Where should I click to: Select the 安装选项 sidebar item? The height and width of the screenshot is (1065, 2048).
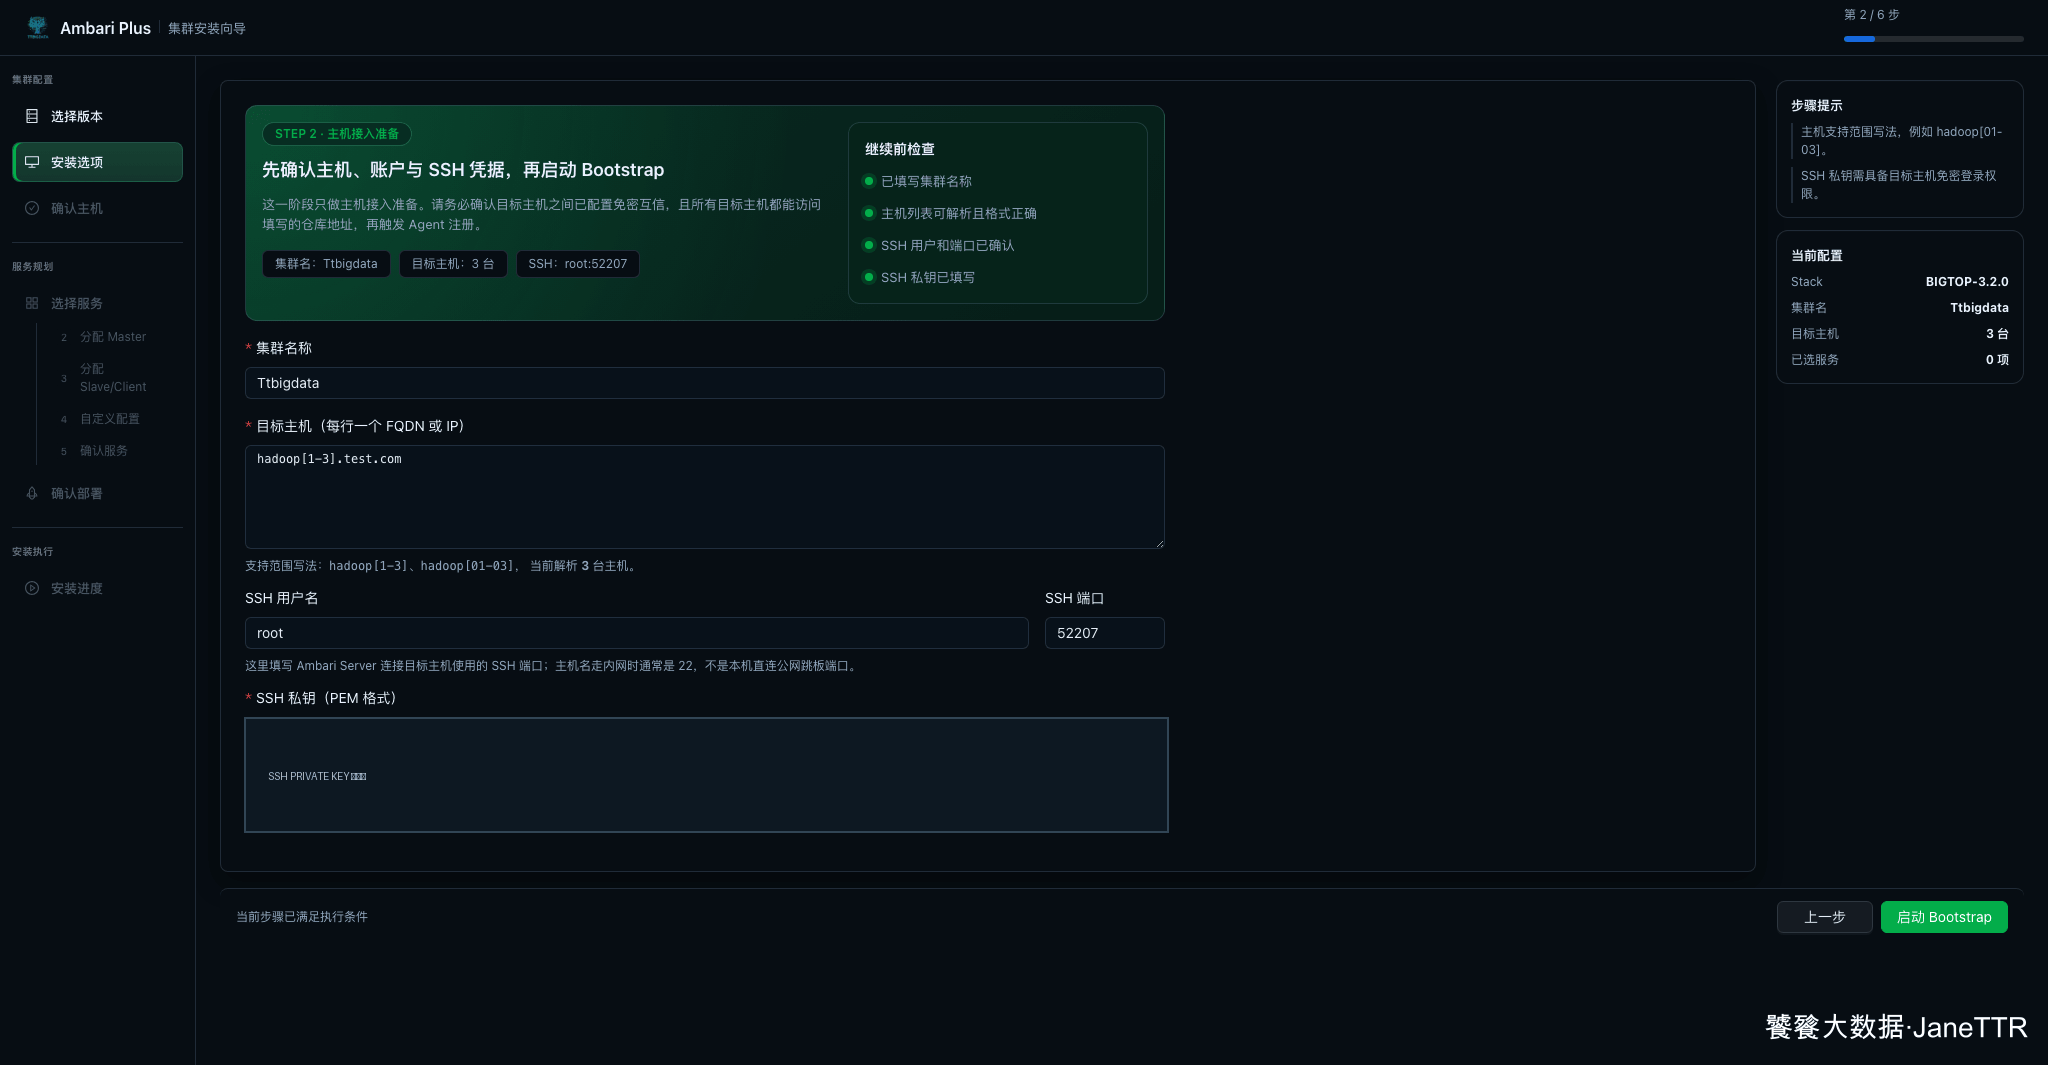(x=97, y=162)
